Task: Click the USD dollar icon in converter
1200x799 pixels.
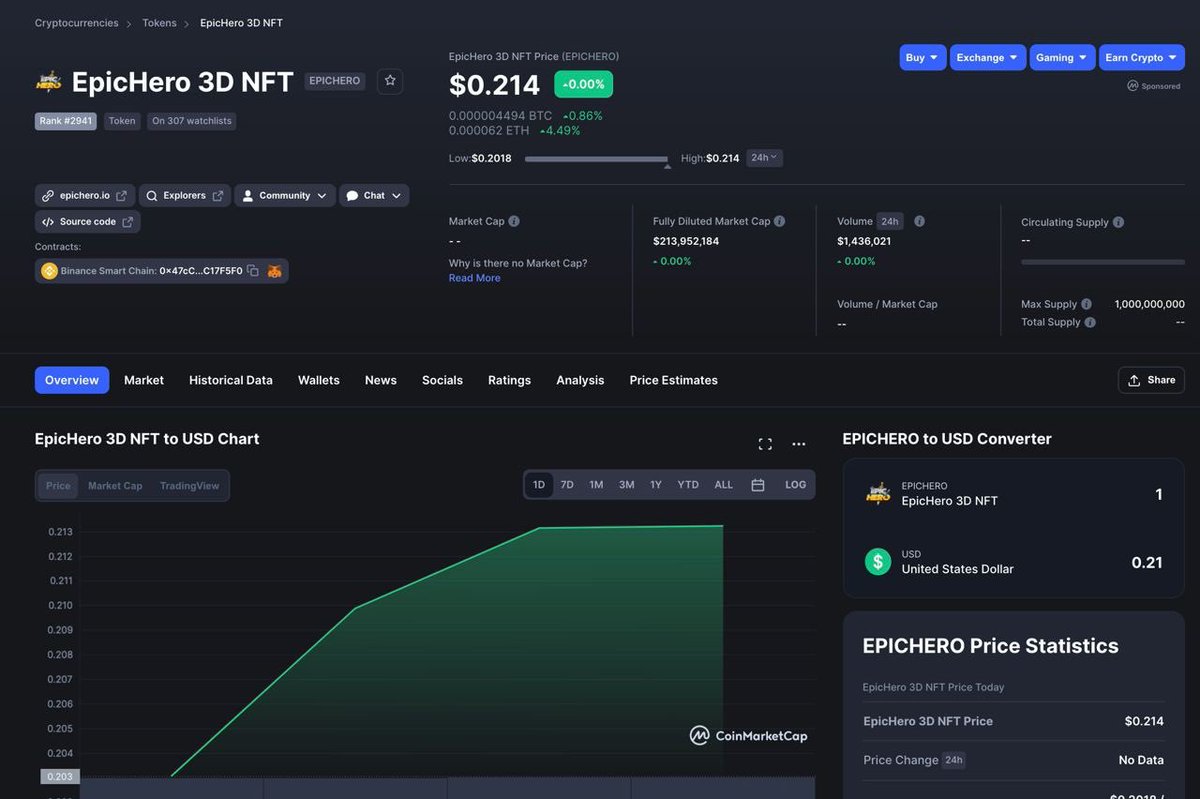Action: 878,561
